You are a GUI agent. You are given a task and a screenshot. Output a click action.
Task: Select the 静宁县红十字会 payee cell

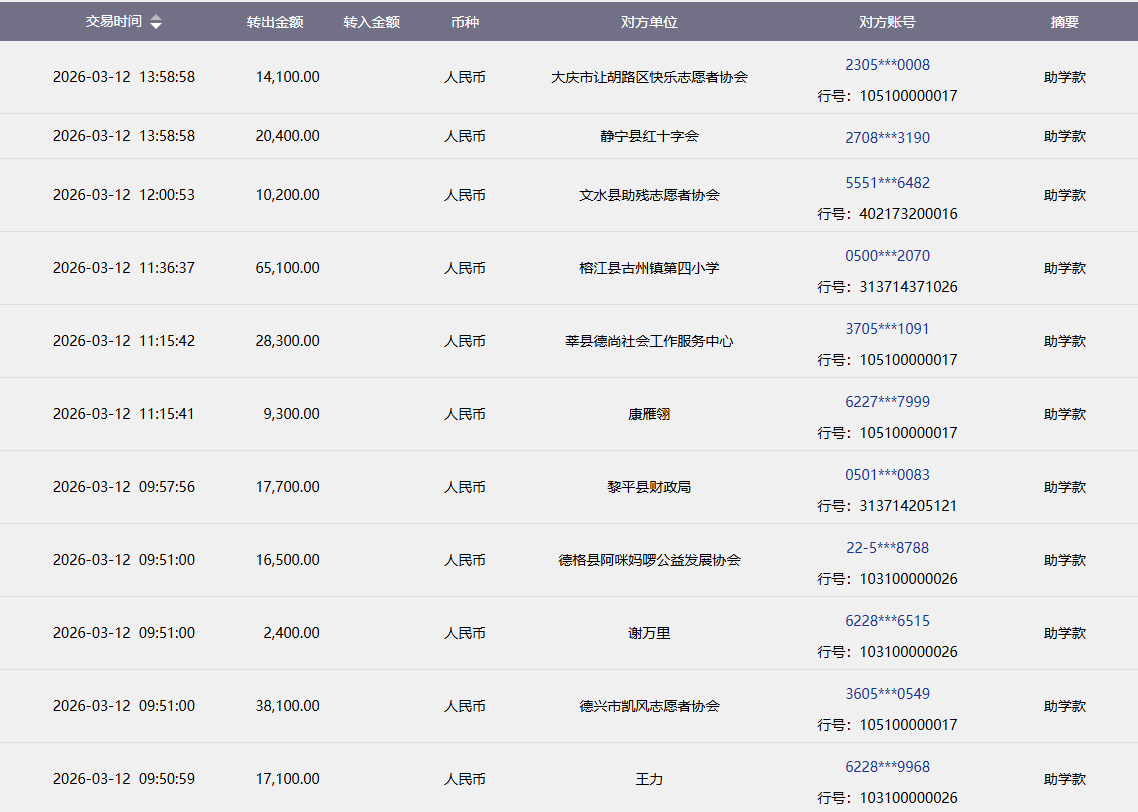click(x=649, y=136)
